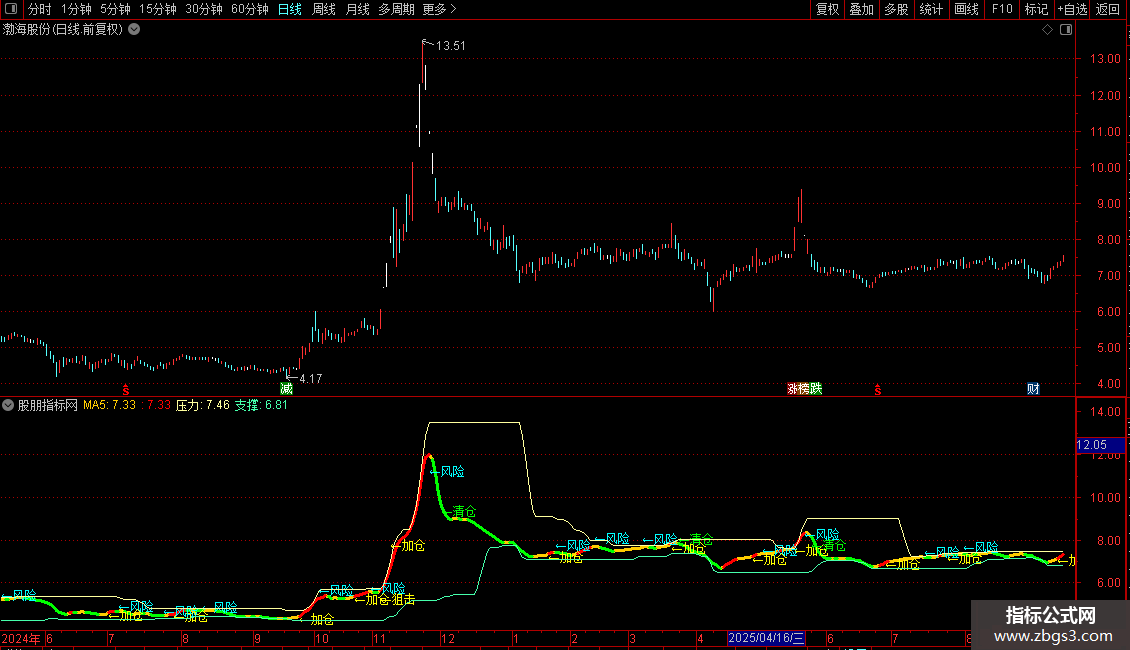This screenshot has width=1130, height=650.
Task: Switch to the 60分钟 period tab
Action: tap(250, 9)
